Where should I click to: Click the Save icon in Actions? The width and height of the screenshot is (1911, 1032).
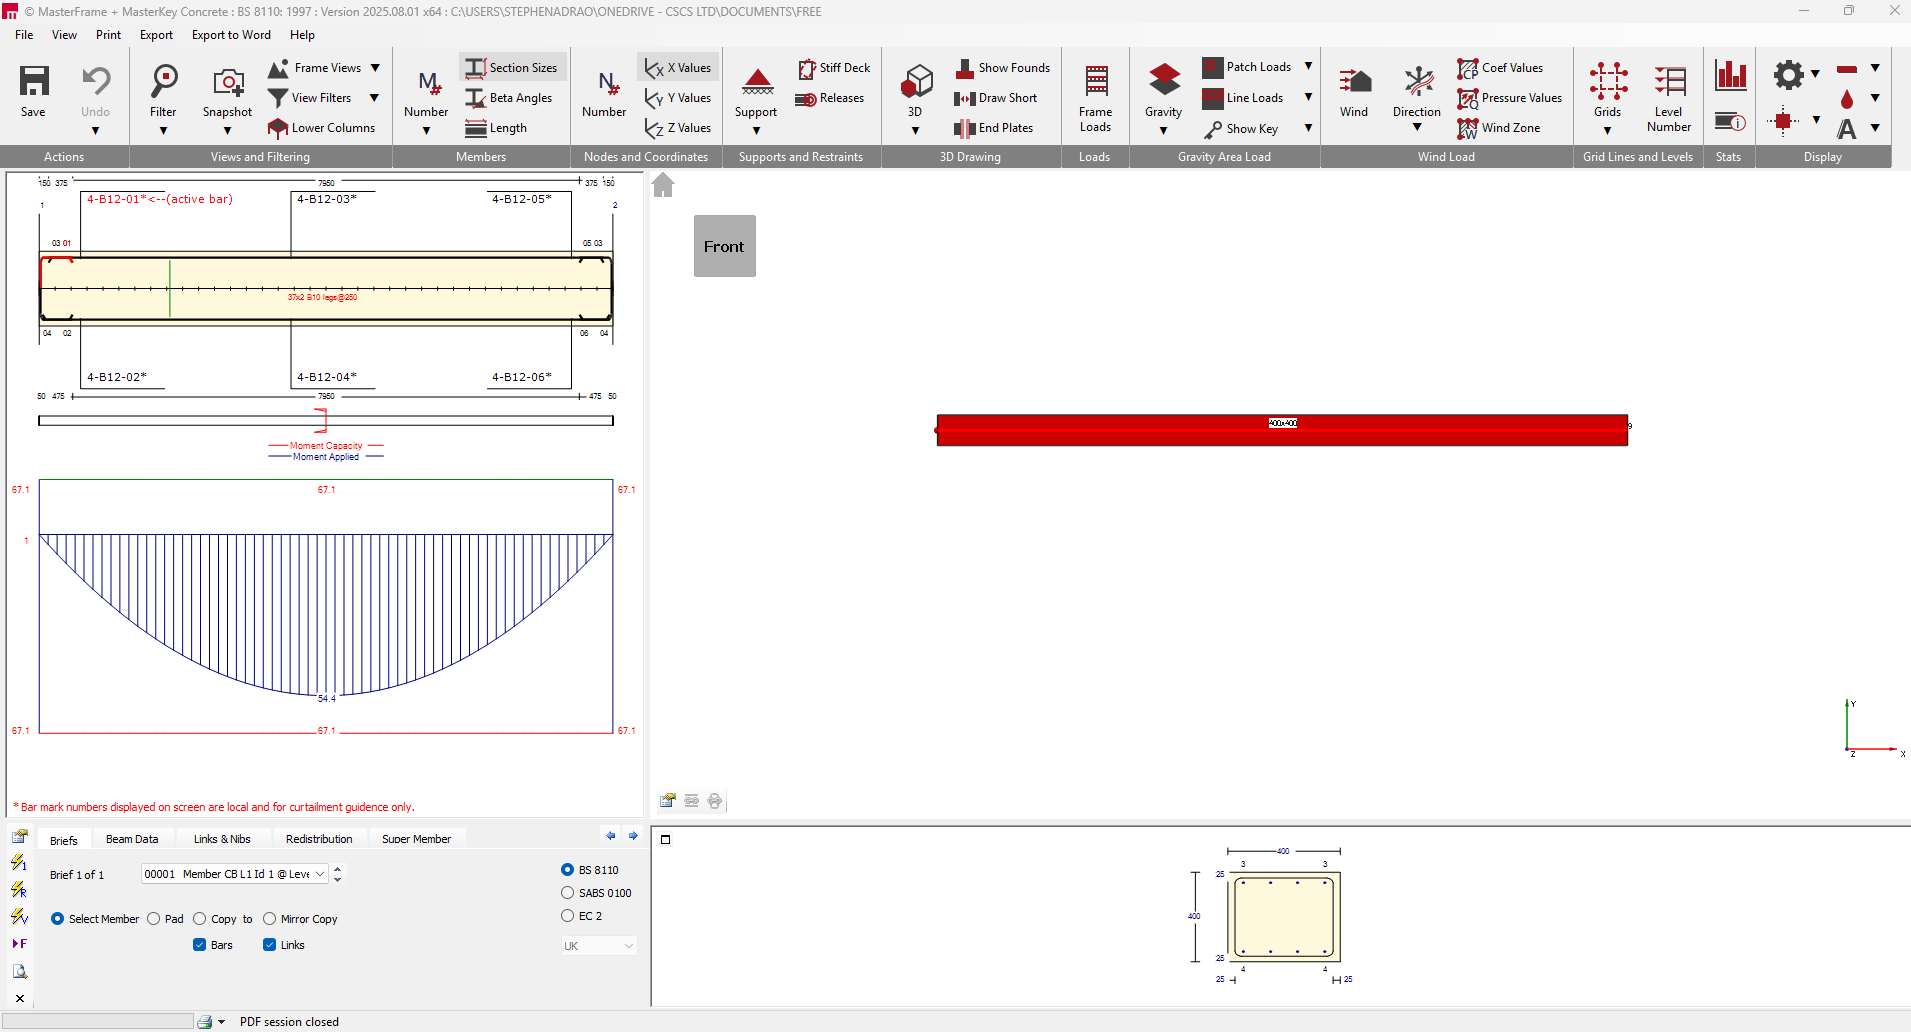click(x=34, y=81)
